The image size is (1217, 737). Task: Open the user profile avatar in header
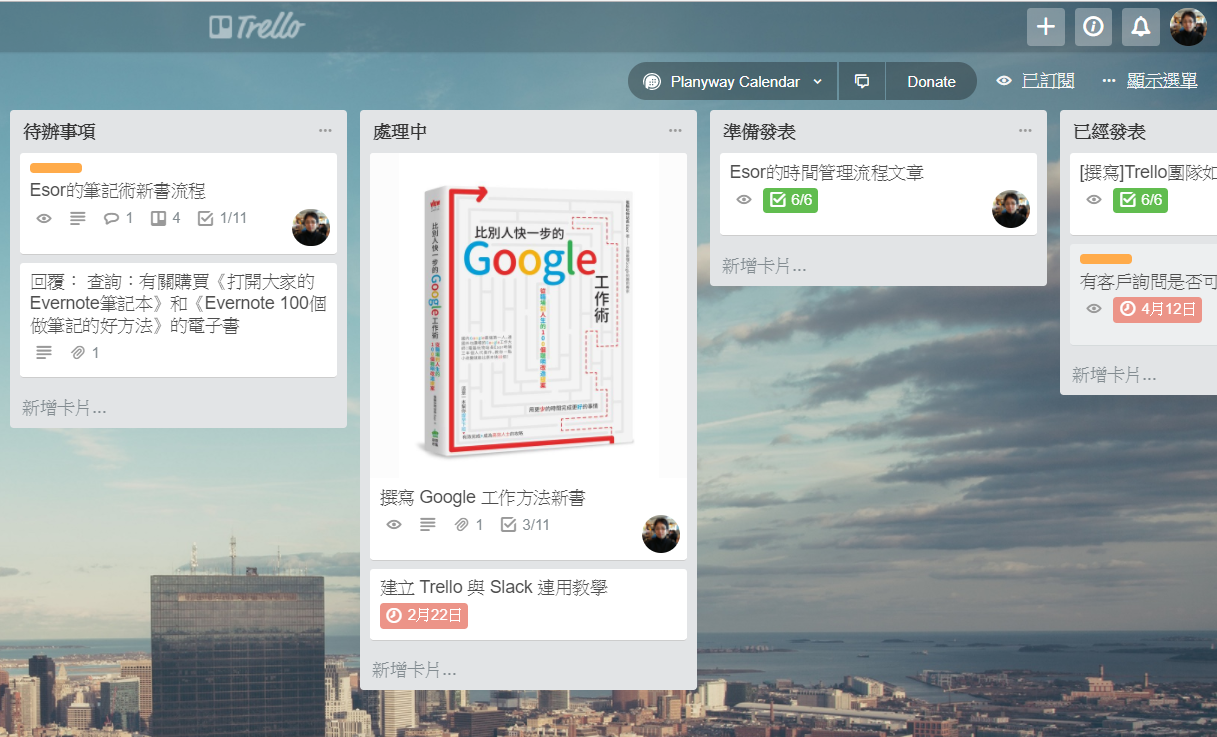pos(1188,27)
